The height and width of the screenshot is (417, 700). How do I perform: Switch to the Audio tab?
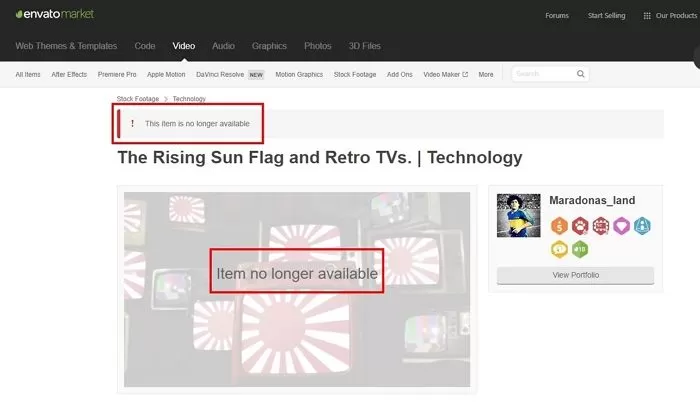[x=223, y=46]
